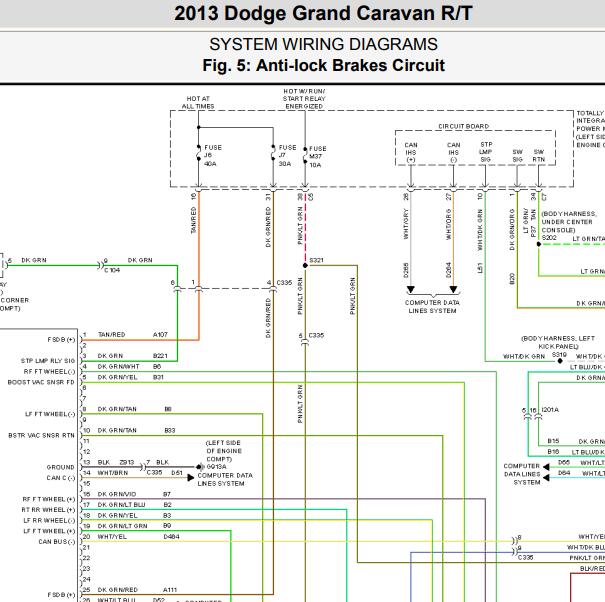Click circuit code B20
This screenshot has height=602, width=605.
click(x=512, y=279)
